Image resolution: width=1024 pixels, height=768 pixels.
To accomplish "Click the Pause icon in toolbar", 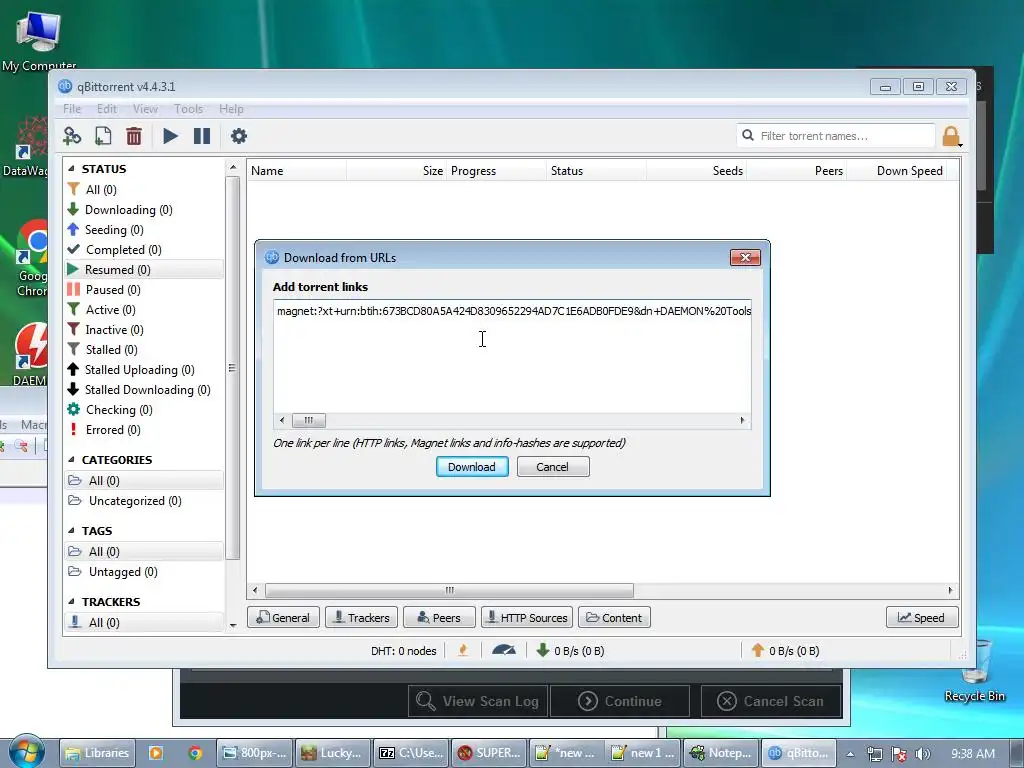I will coord(202,136).
